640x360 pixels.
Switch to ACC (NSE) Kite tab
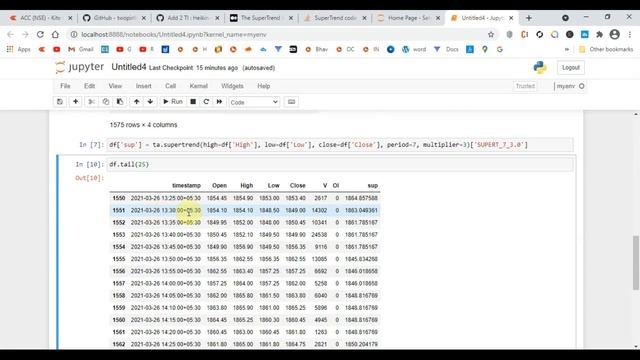(40, 18)
